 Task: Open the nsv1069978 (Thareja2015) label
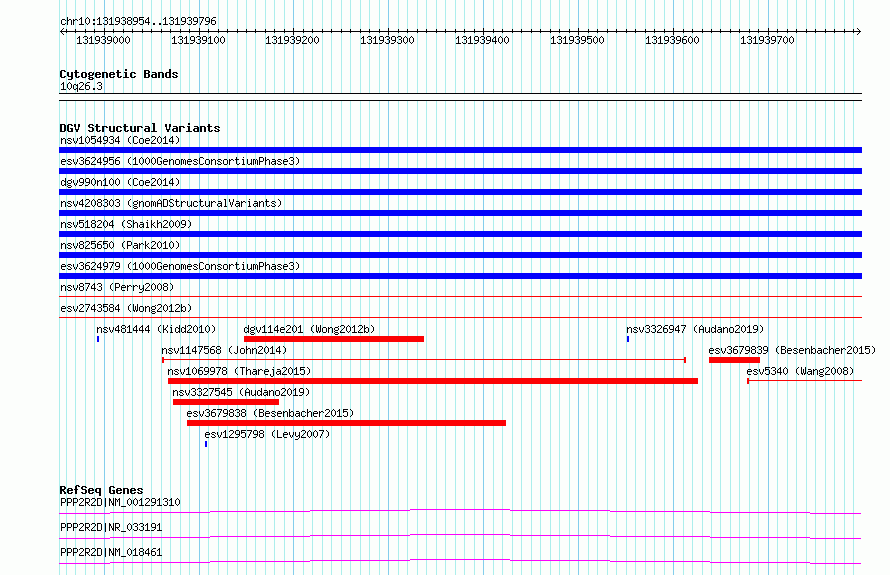[x=239, y=371]
